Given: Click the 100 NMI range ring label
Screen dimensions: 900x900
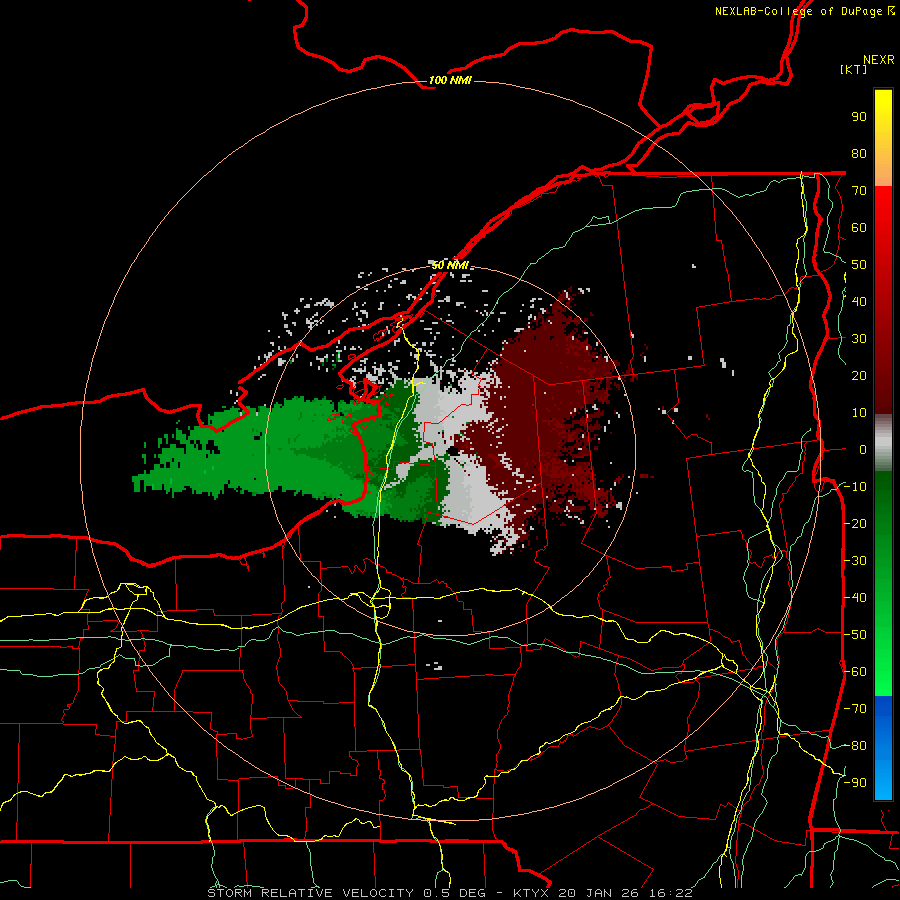Looking at the screenshot, I should tap(450, 80).
